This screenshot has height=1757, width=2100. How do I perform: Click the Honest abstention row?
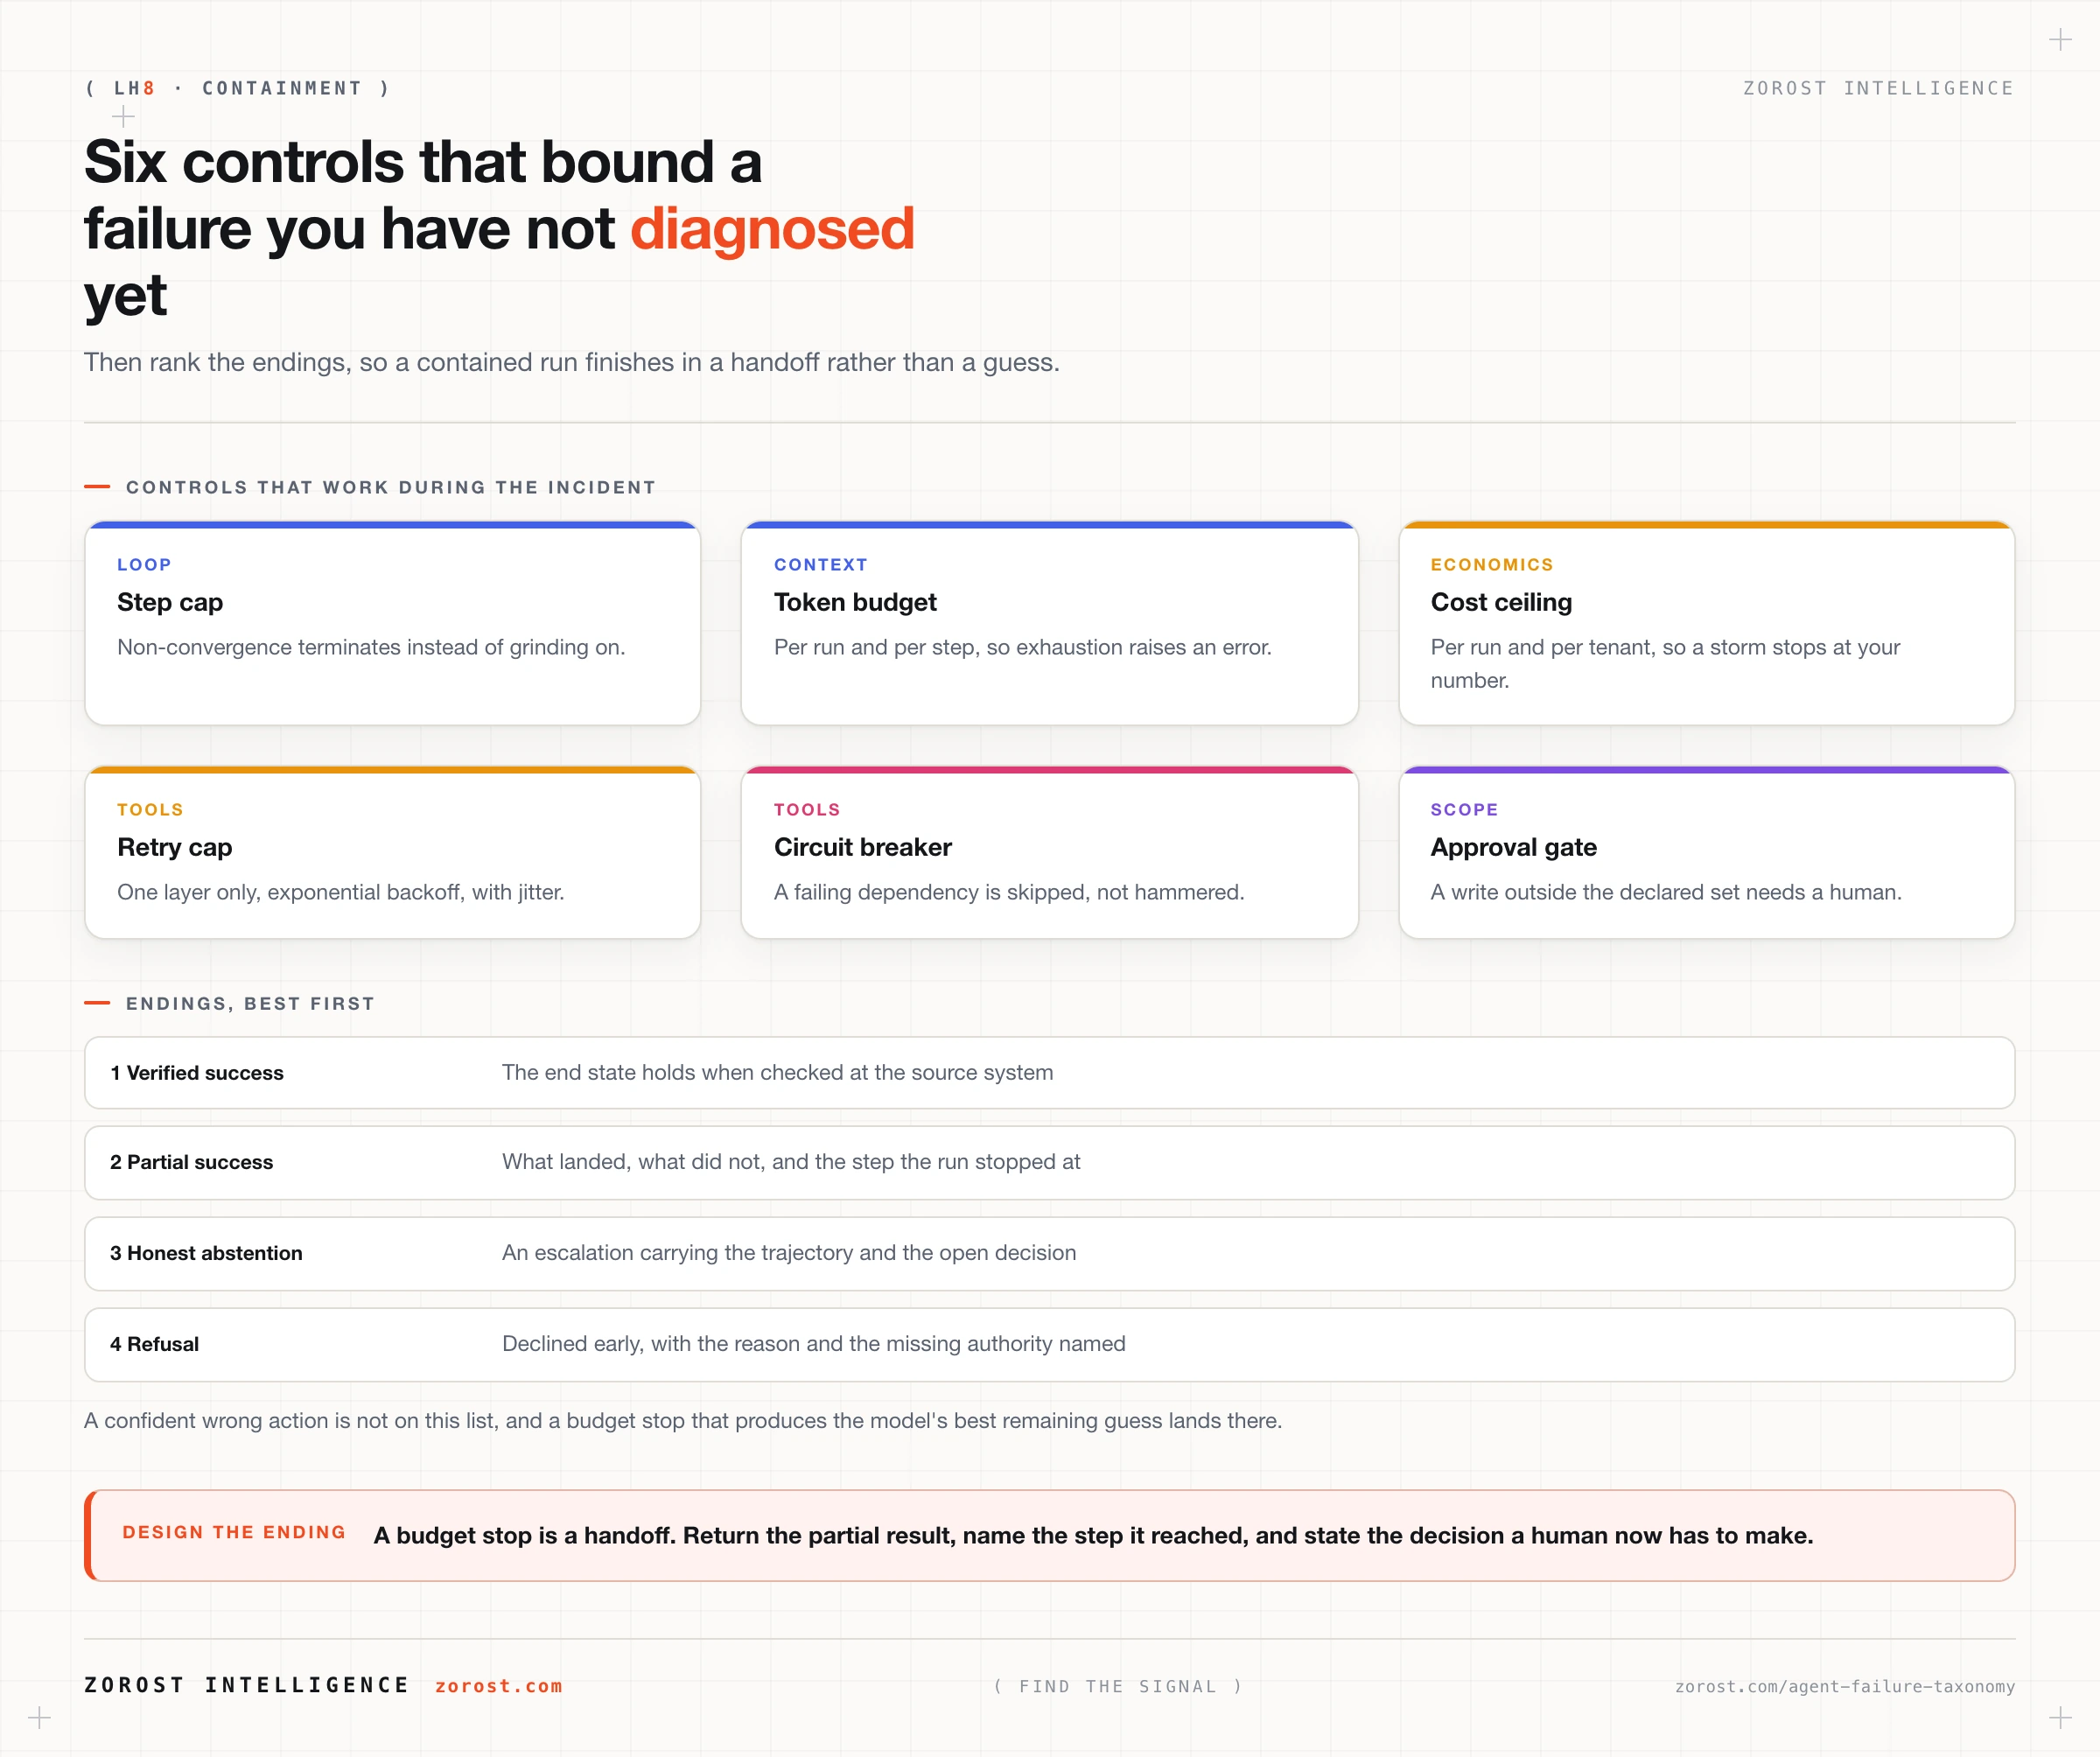(1049, 1254)
